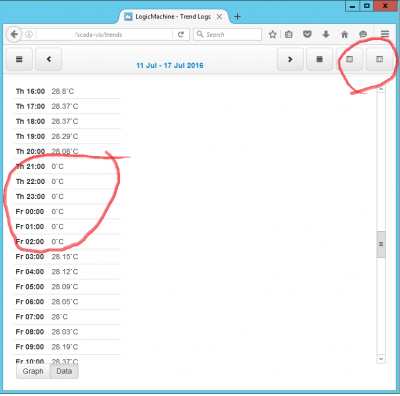
Task: Show site information icon in address bar
Action: pos(29,34)
